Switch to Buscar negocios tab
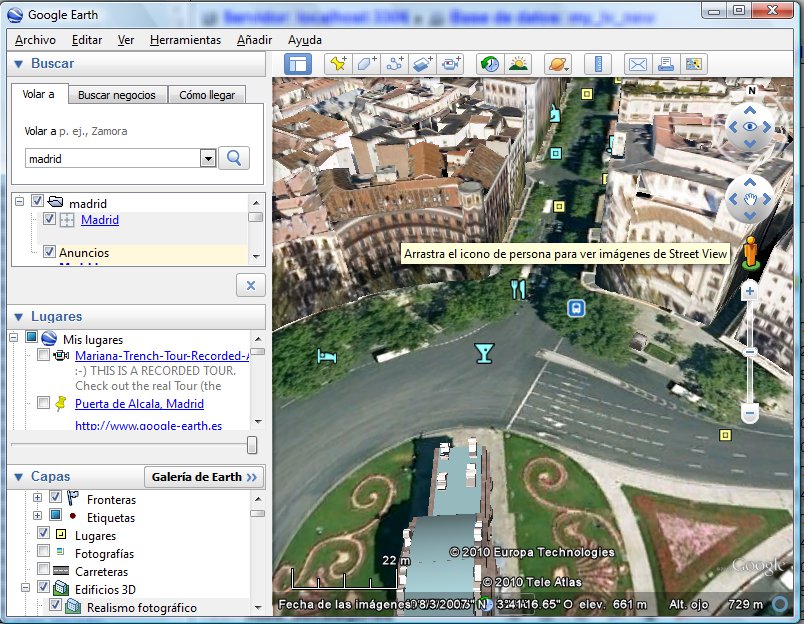The width and height of the screenshot is (804, 624). (x=117, y=95)
